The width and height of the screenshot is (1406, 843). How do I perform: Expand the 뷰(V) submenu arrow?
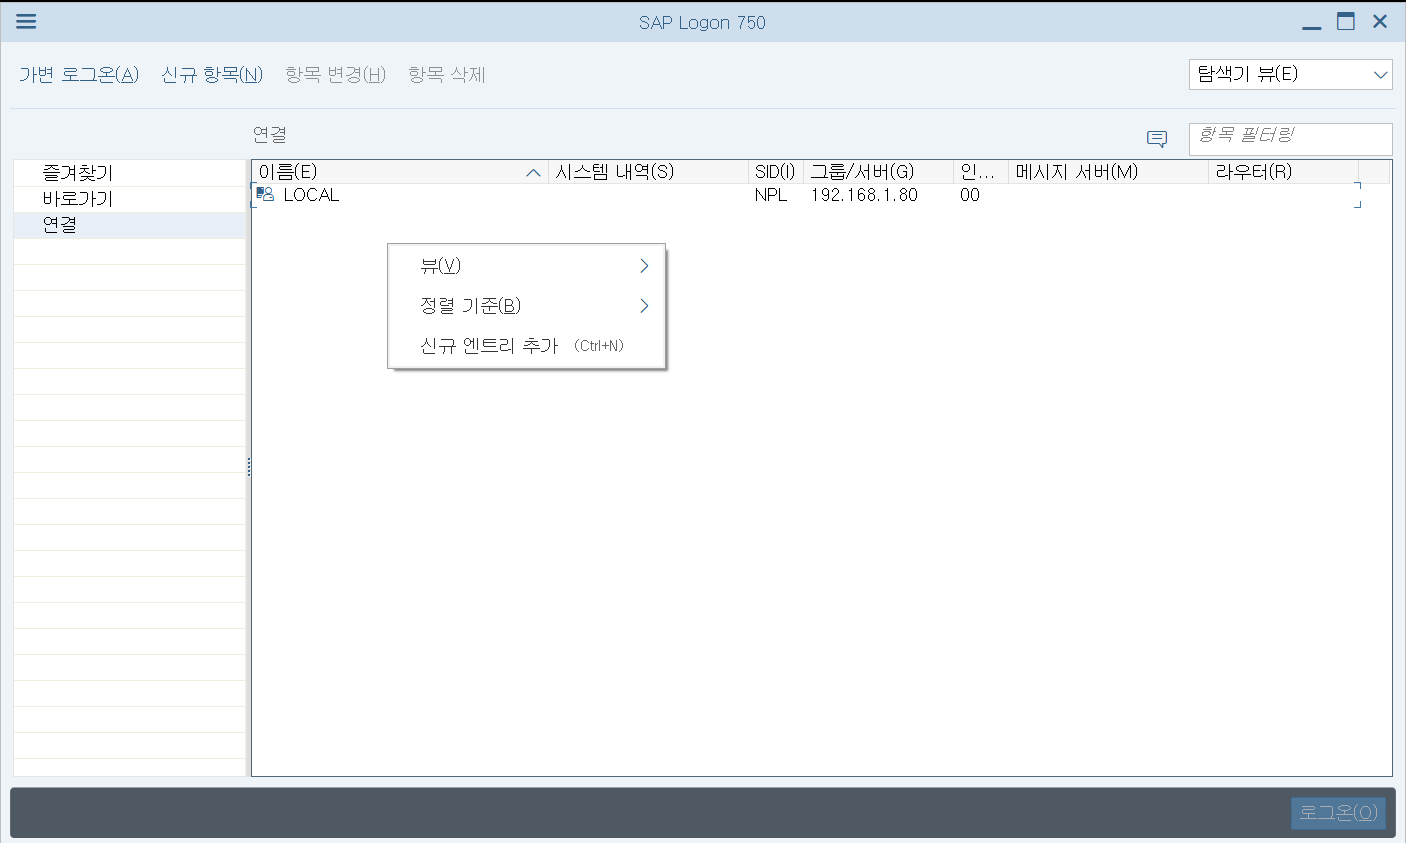644,266
